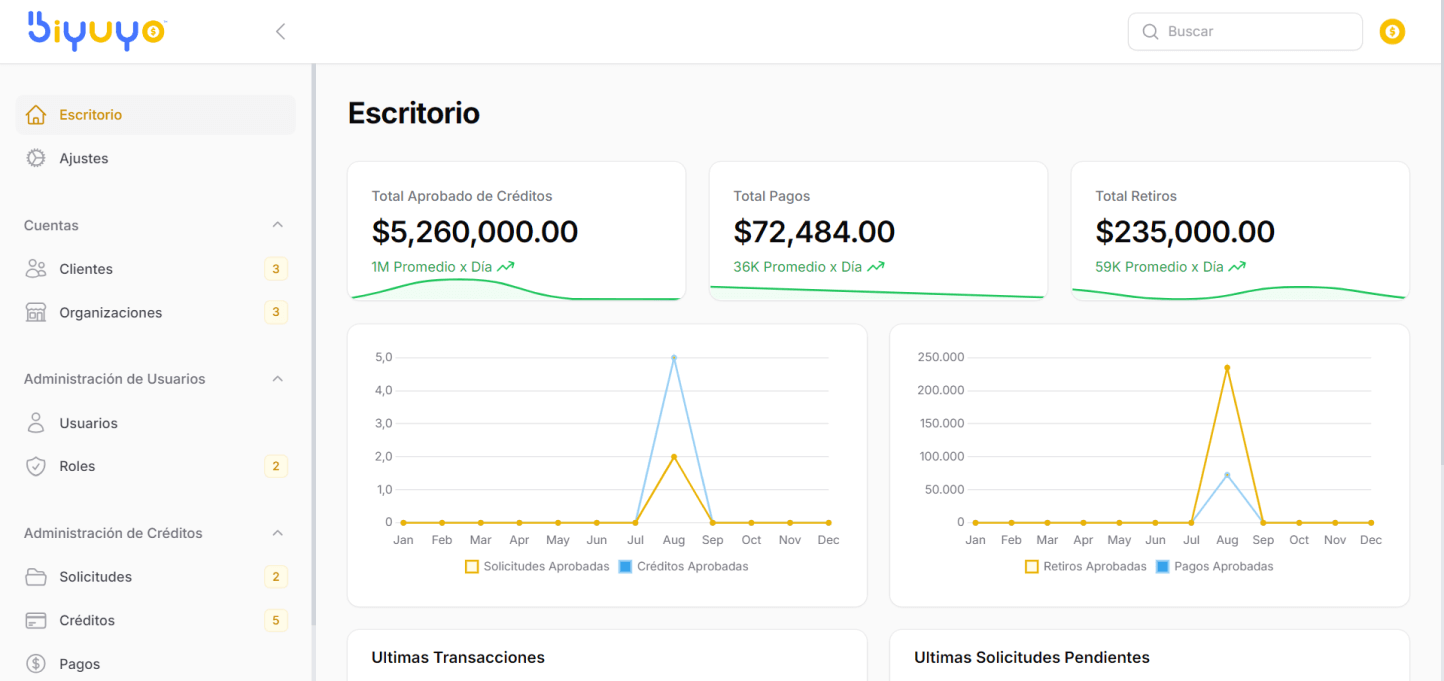1444x681 pixels.
Task: Open the Pagos sidebar link
Action: point(79,664)
